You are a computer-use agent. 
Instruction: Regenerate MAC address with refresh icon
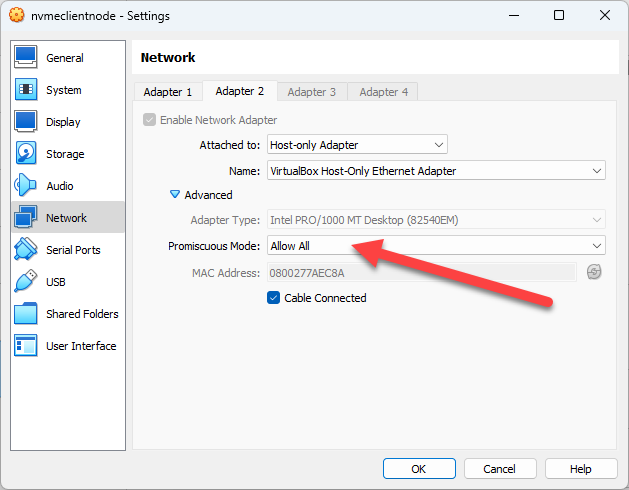(x=594, y=272)
